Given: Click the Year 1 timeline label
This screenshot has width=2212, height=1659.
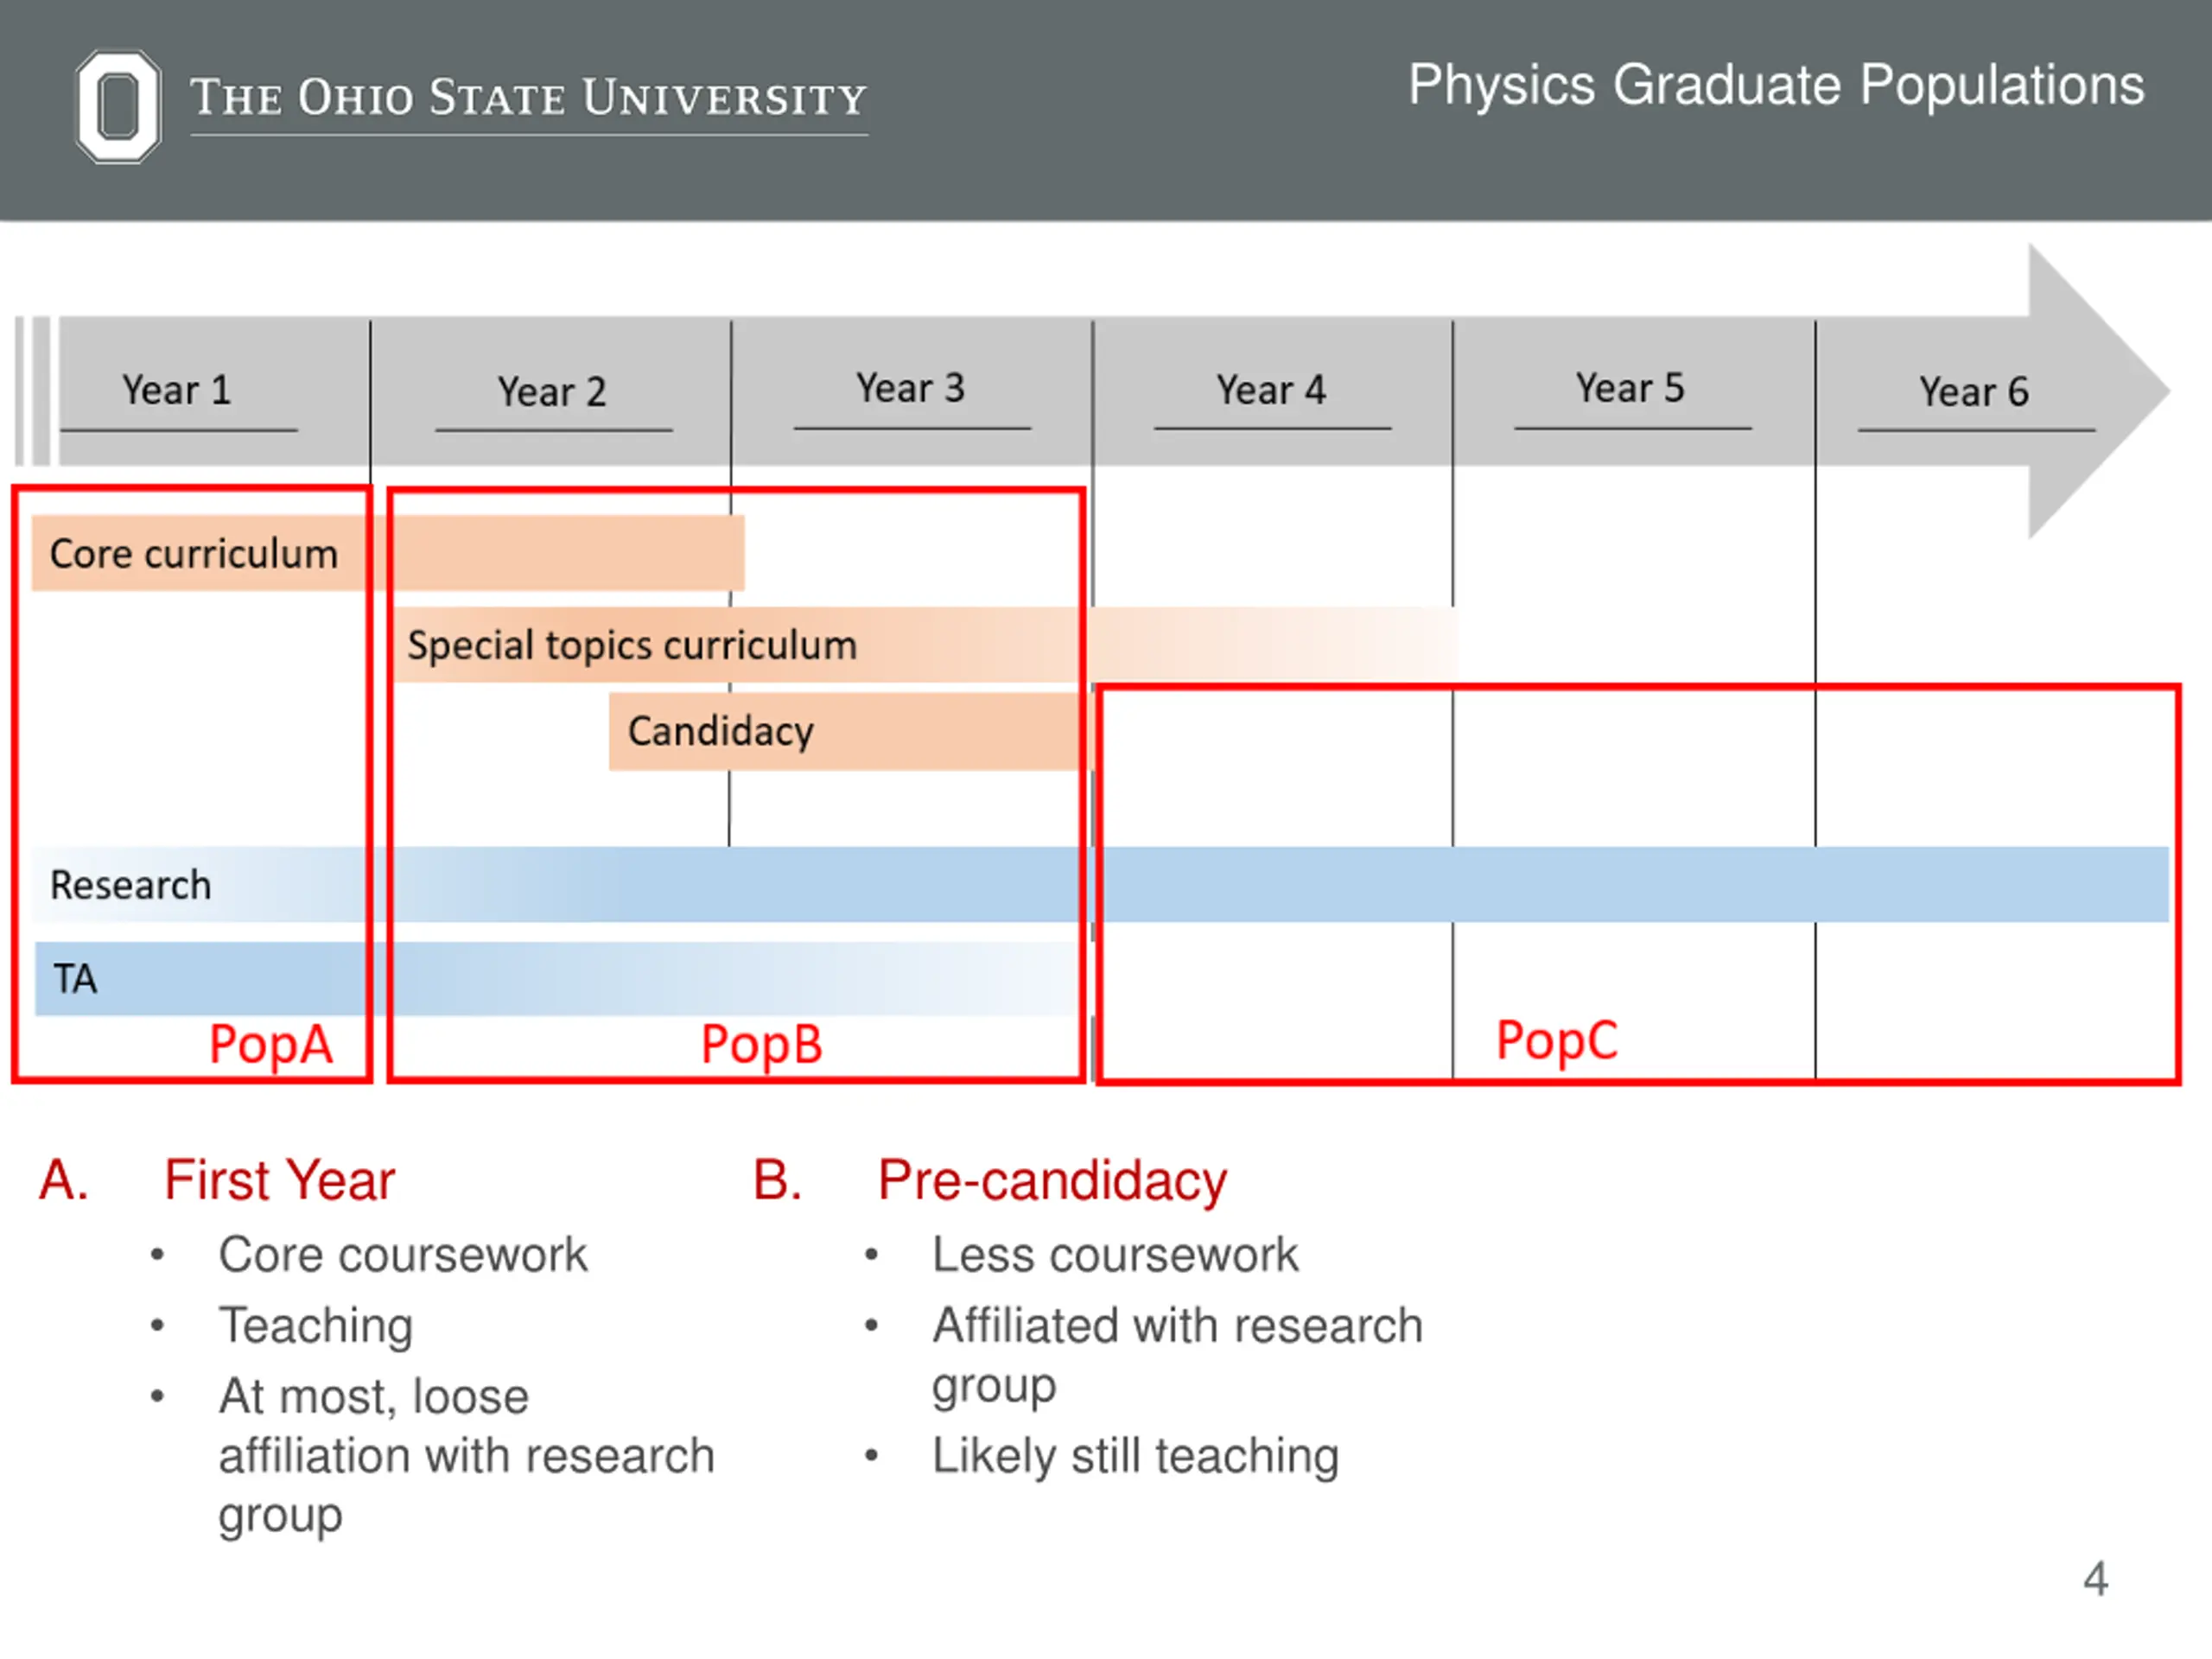Looking at the screenshot, I should click(177, 390).
